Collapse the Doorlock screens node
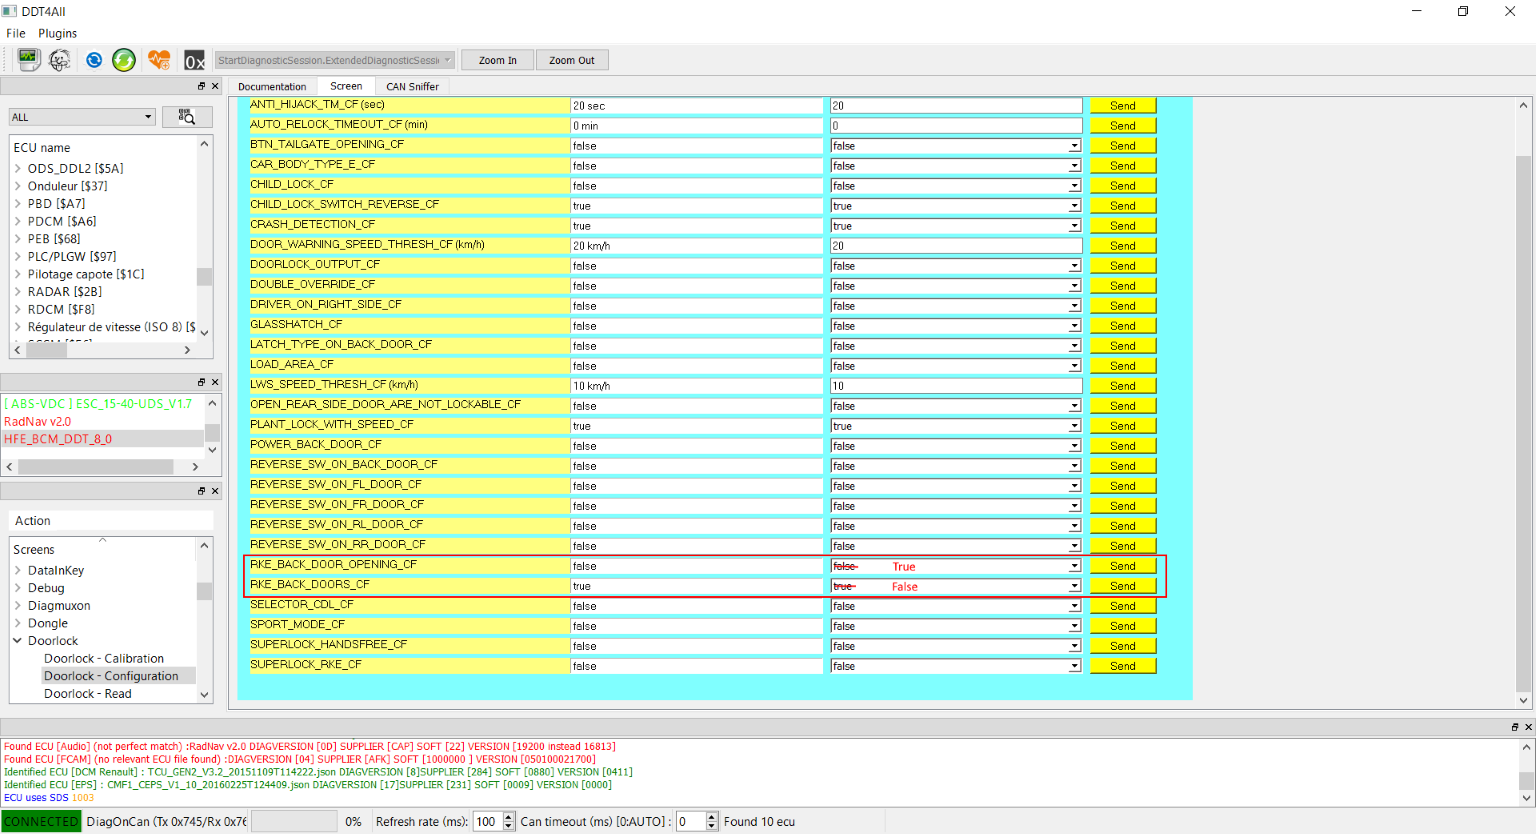This screenshot has width=1536, height=834. (18, 640)
